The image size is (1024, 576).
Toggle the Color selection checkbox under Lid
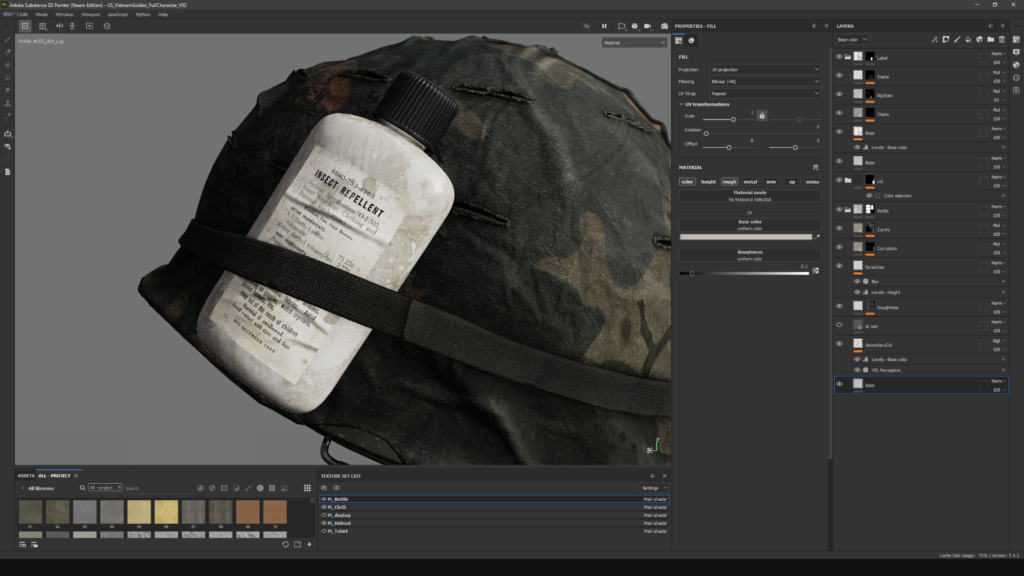click(877, 195)
